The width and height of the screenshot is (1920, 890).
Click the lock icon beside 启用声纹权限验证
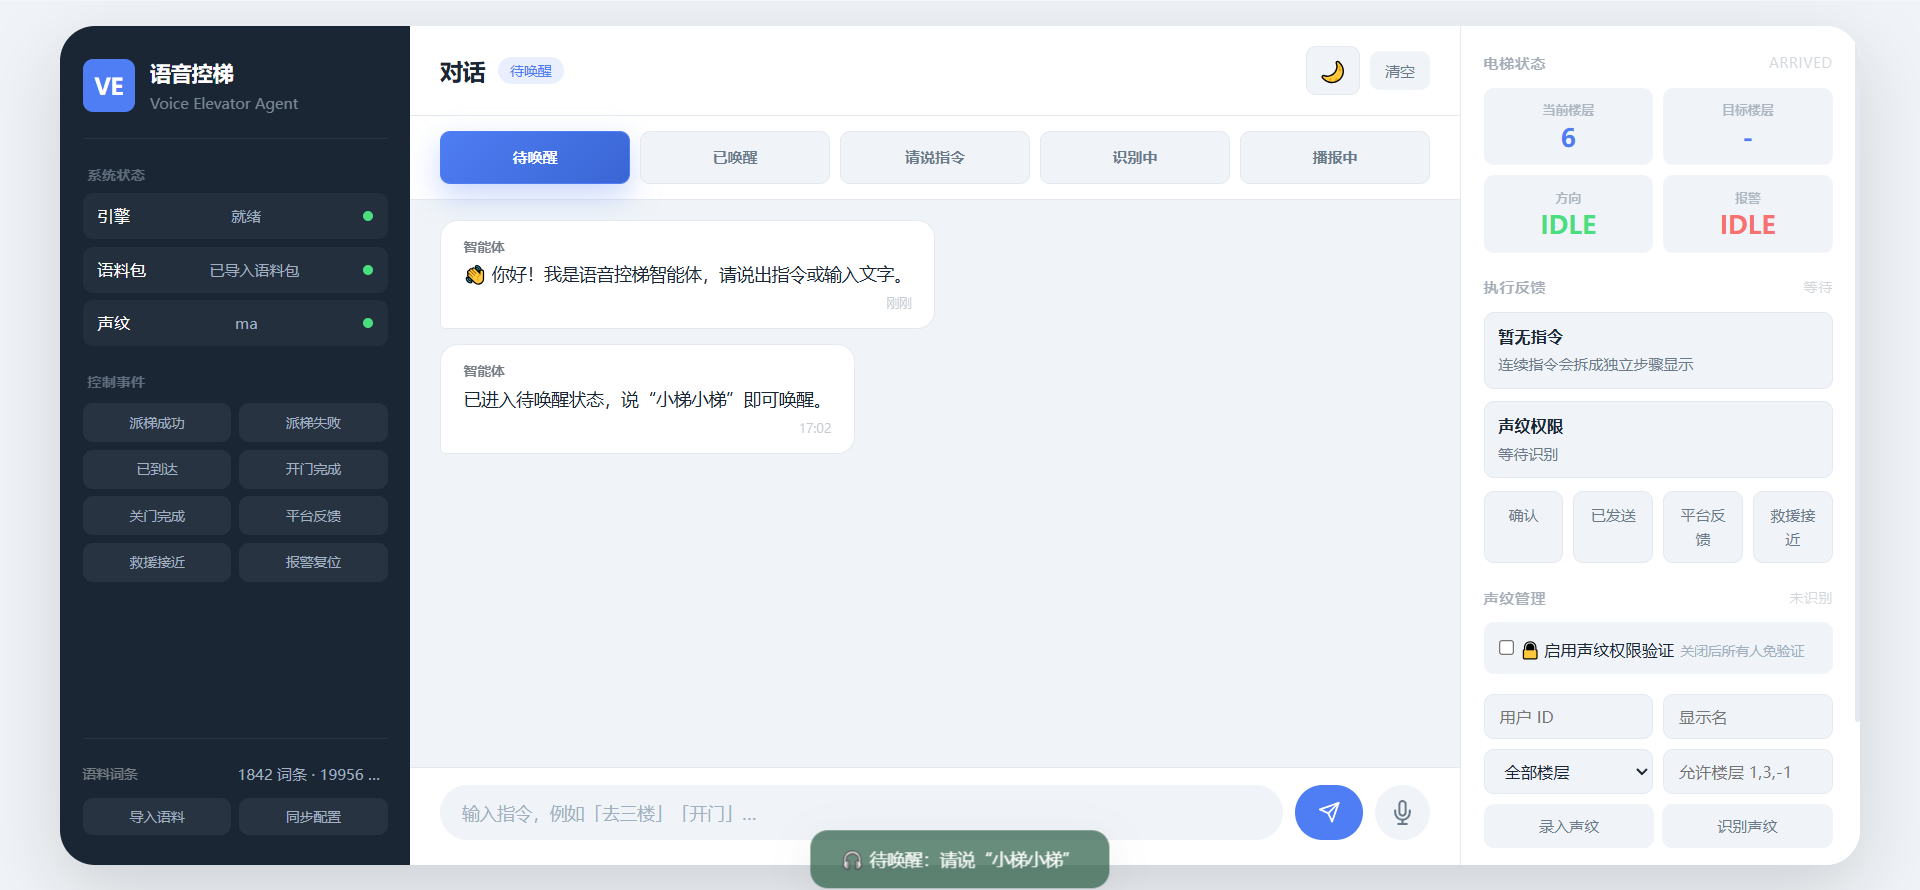coord(1530,650)
